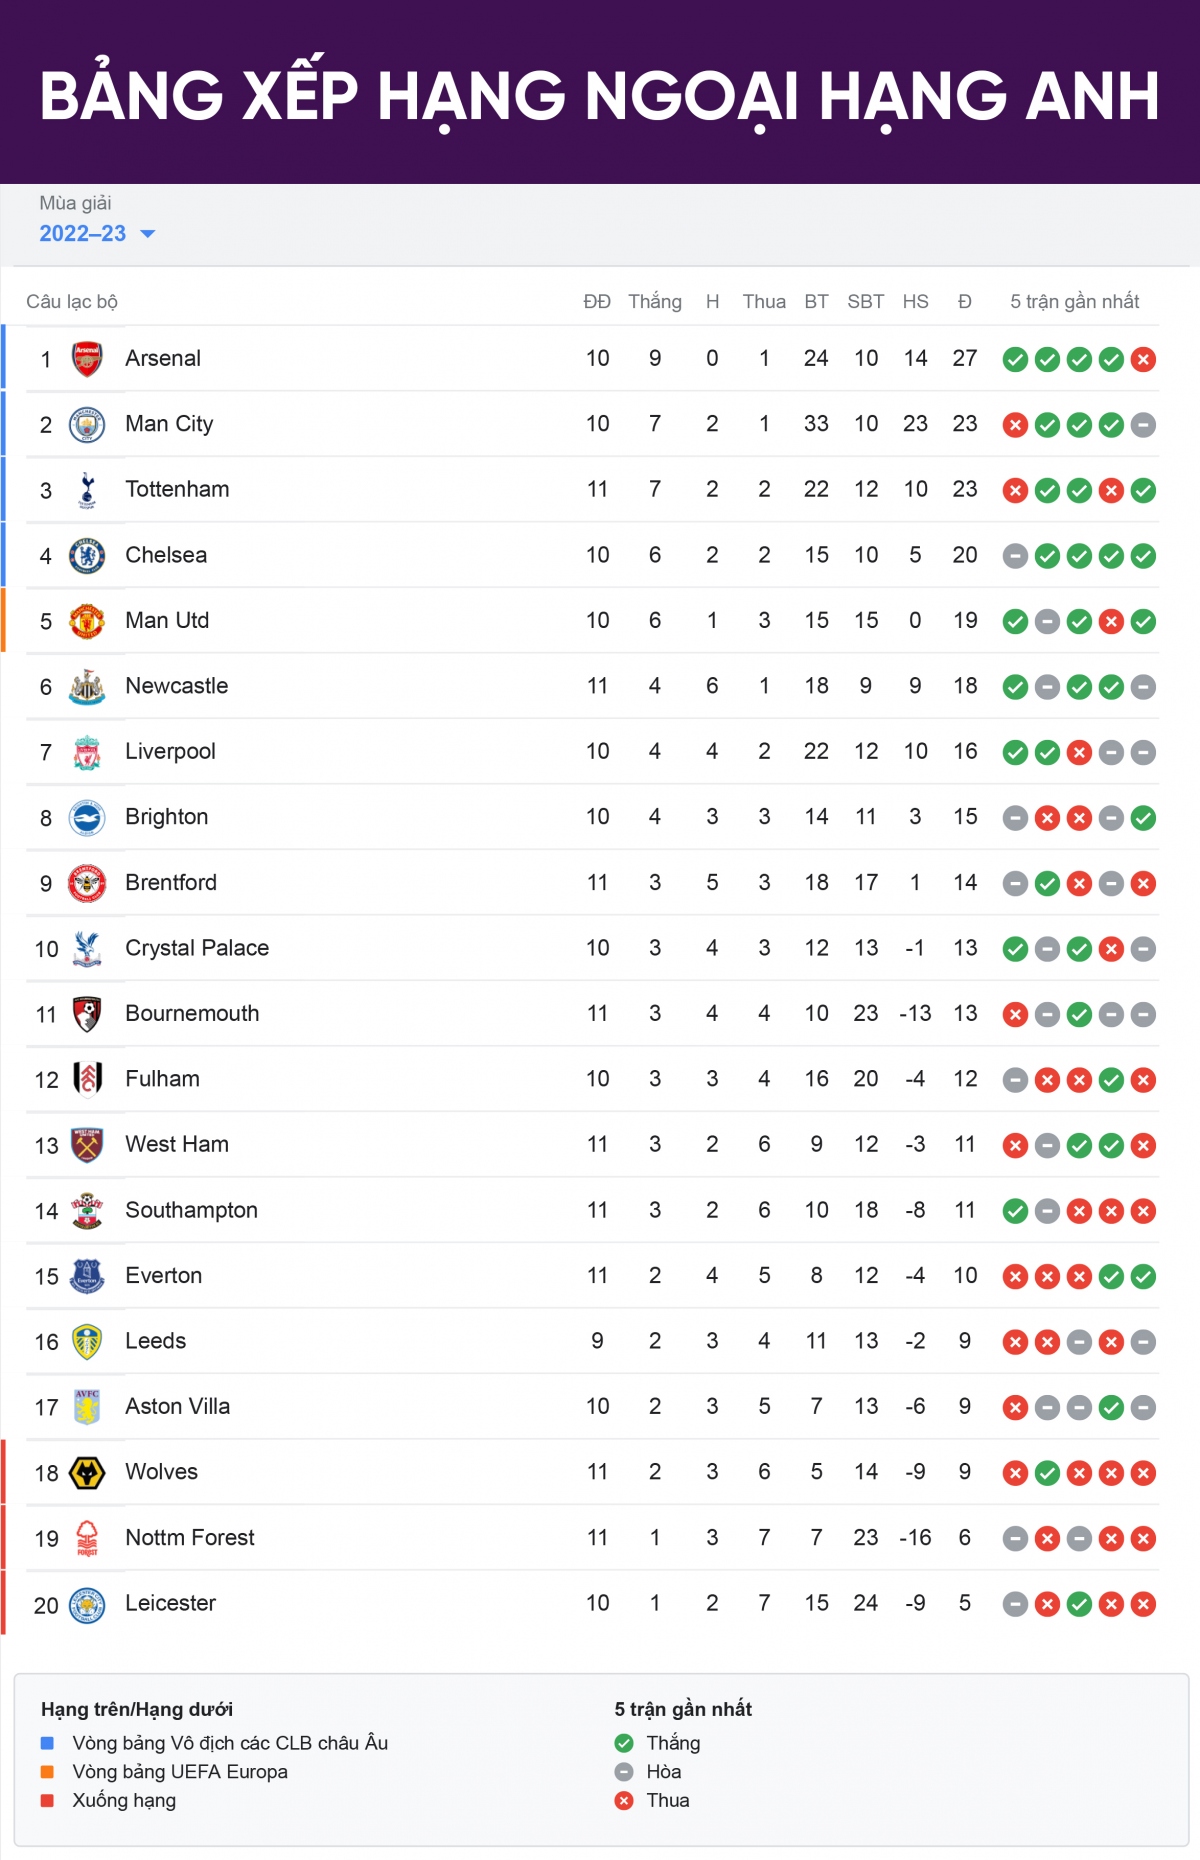Click the Newcastle club crest

pyautogui.click(x=87, y=687)
